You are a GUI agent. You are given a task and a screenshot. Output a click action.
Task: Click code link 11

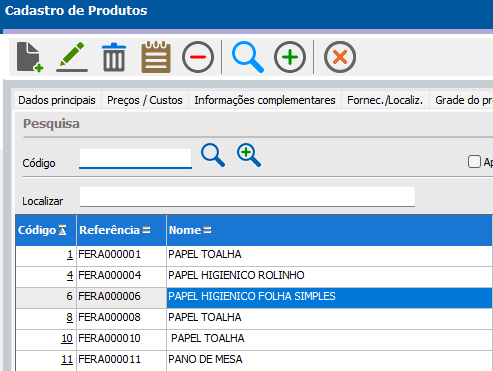click(x=67, y=360)
